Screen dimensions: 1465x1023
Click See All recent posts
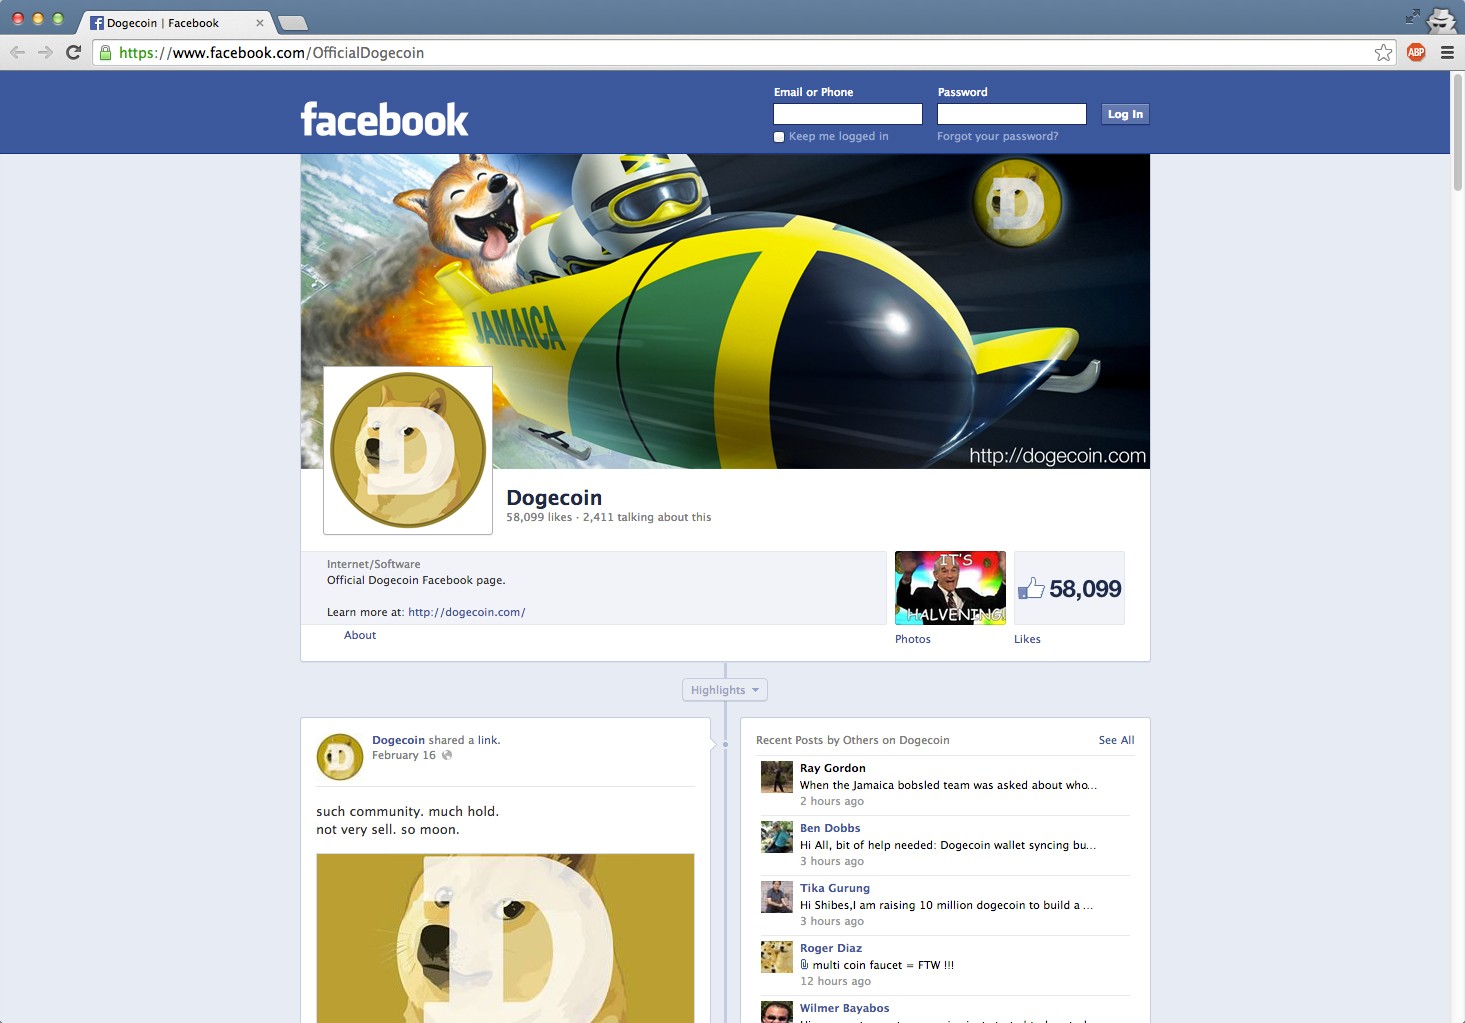point(1116,740)
